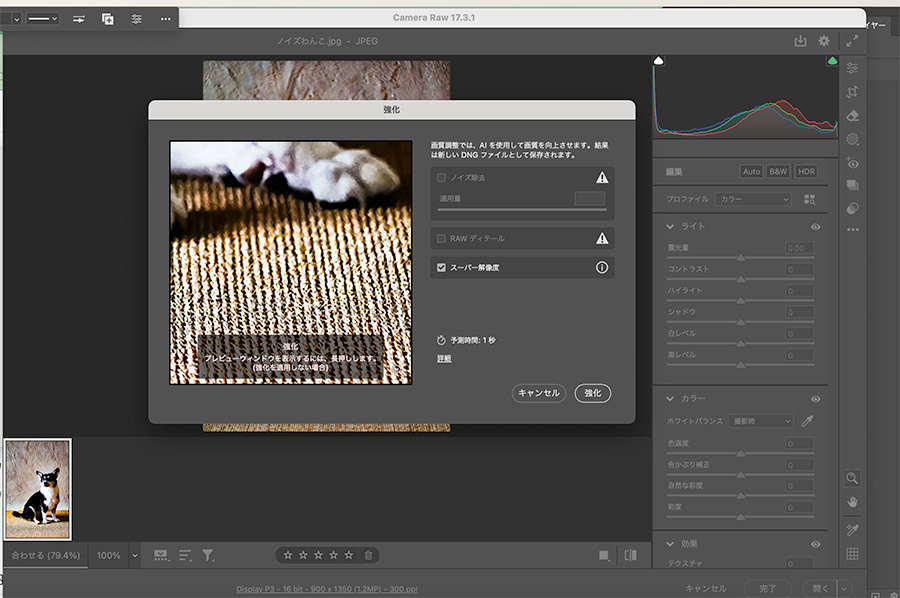
Task: Select the Crop tool icon
Action: [x=852, y=92]
